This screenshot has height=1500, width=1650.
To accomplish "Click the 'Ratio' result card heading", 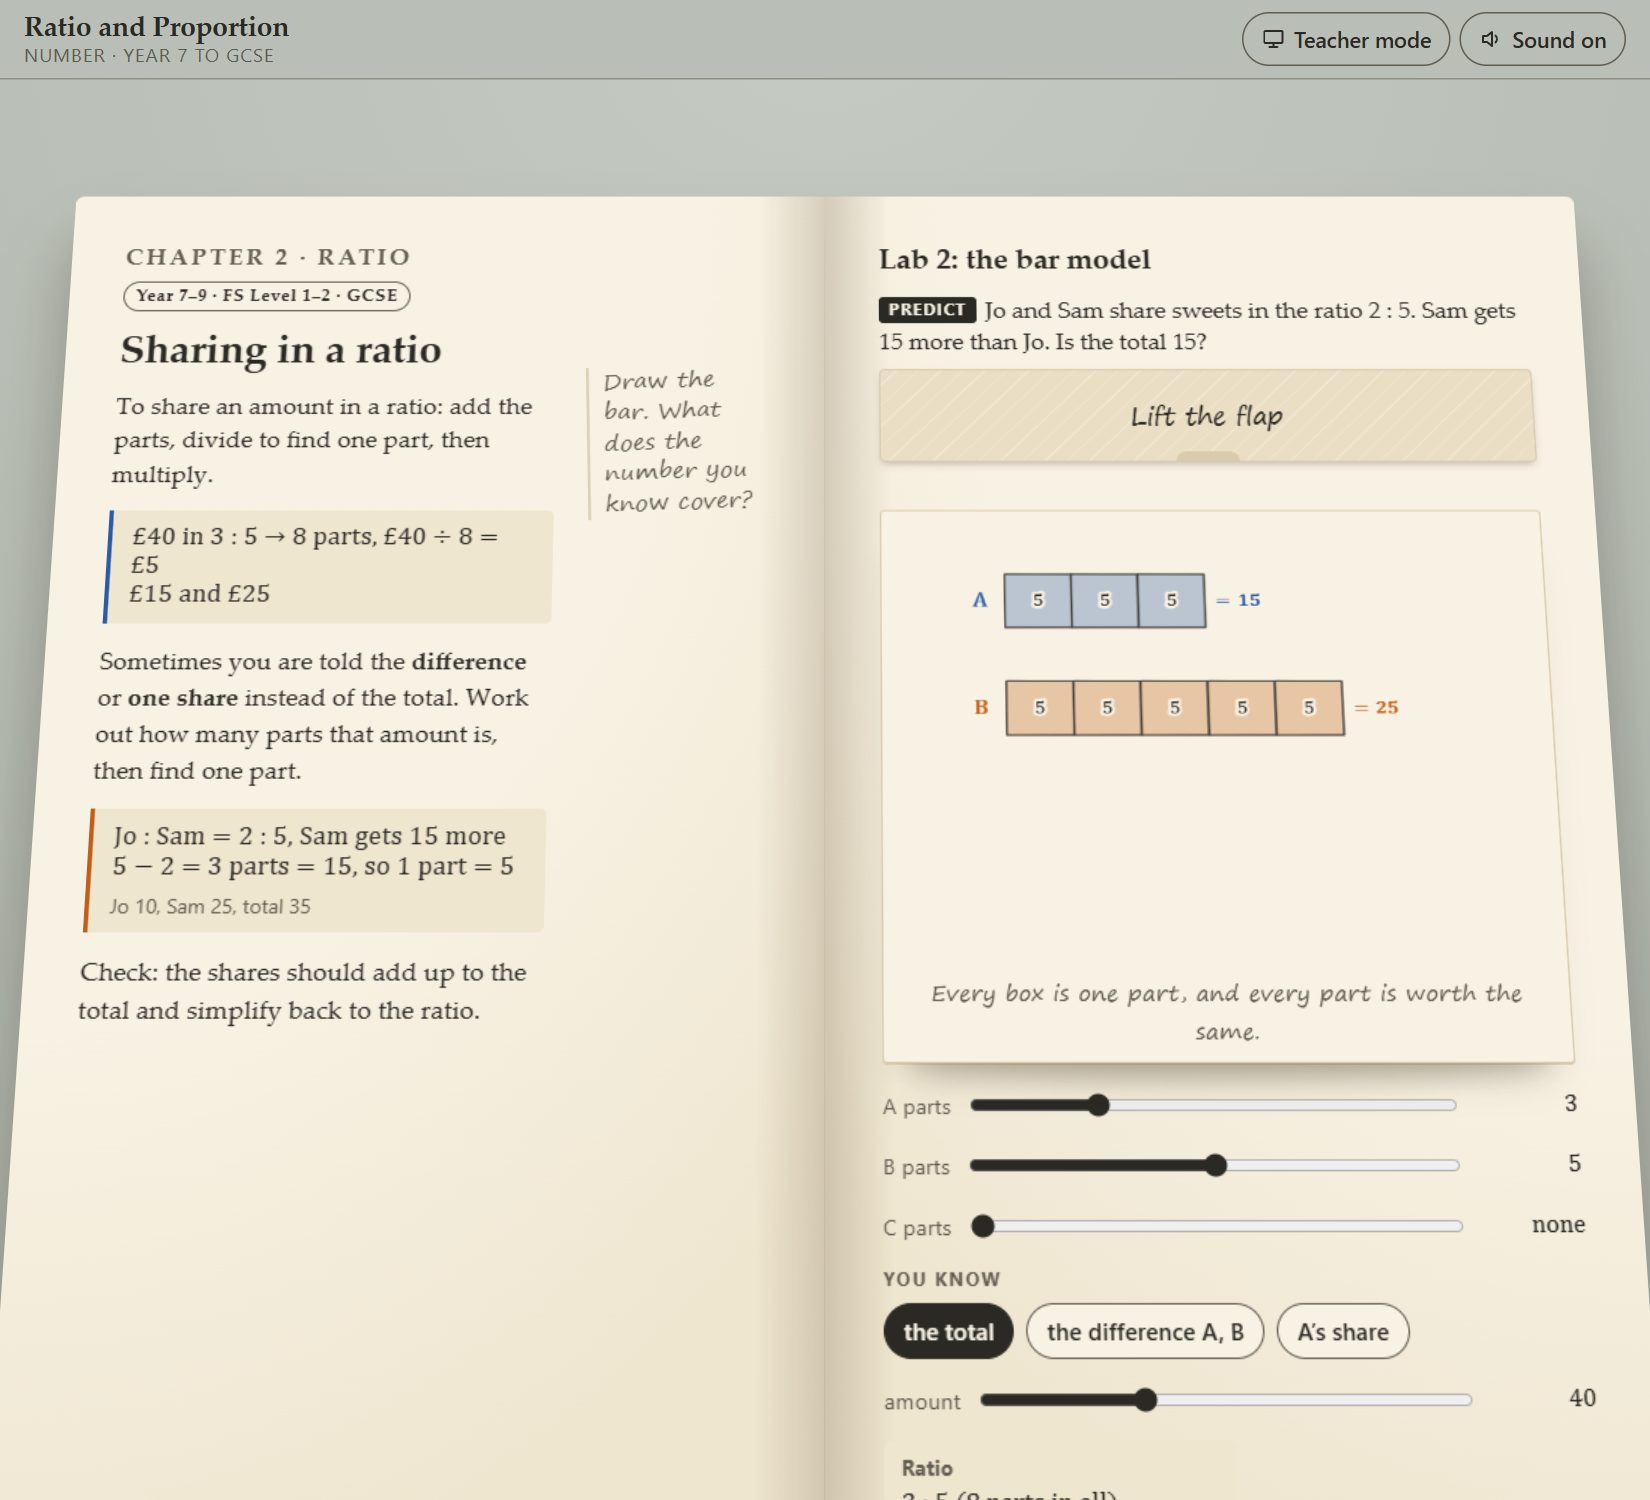I will pos(927,1468).
